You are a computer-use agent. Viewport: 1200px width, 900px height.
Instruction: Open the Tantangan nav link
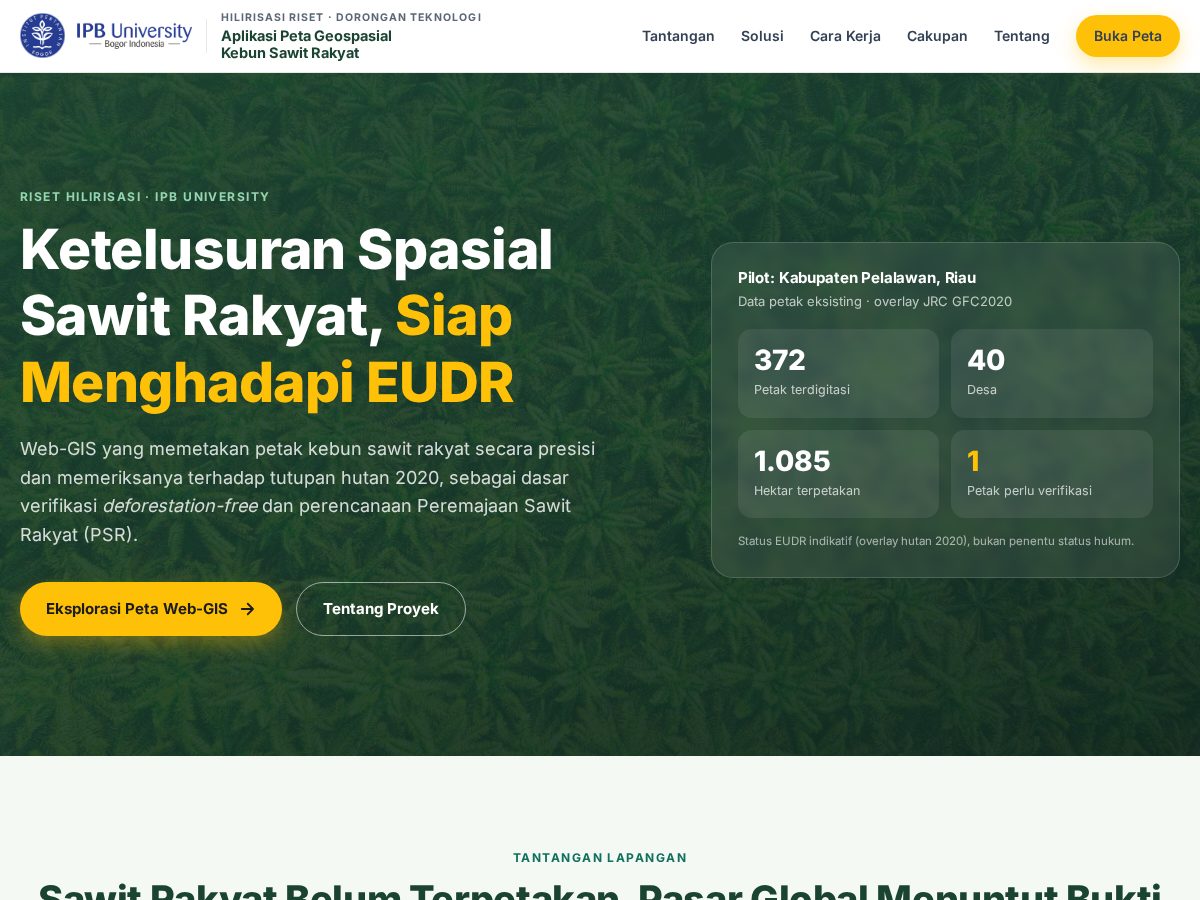[678, 36]
